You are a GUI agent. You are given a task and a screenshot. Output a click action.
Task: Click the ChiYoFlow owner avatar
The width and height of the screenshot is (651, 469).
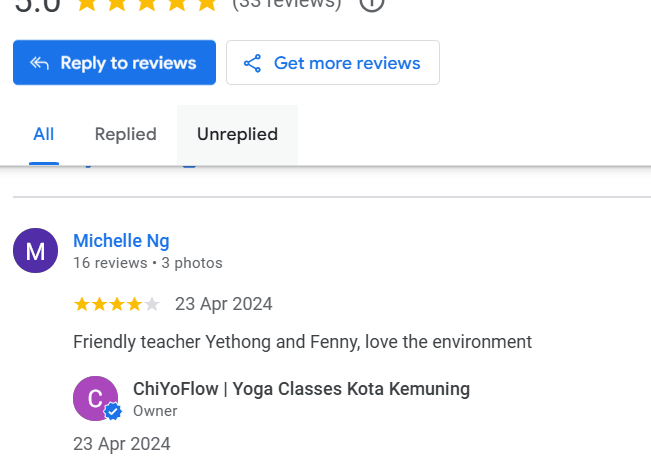[x=95, y=398]
